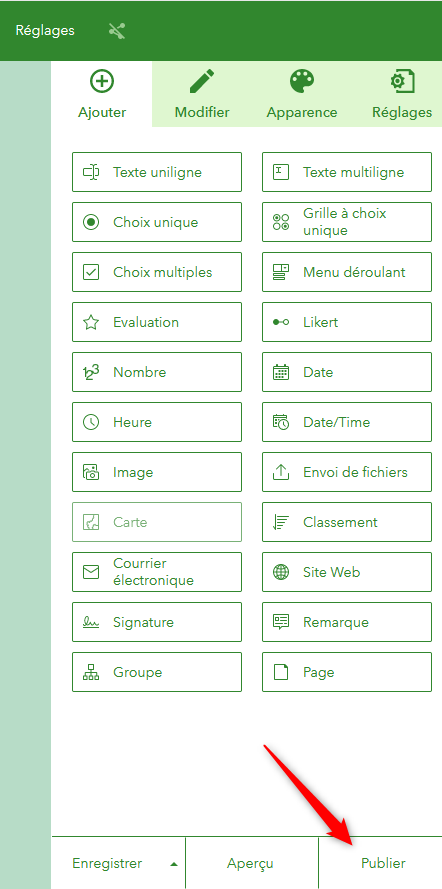
Task: Add a Texte uniligne input field
Action: tap(157, 172)
